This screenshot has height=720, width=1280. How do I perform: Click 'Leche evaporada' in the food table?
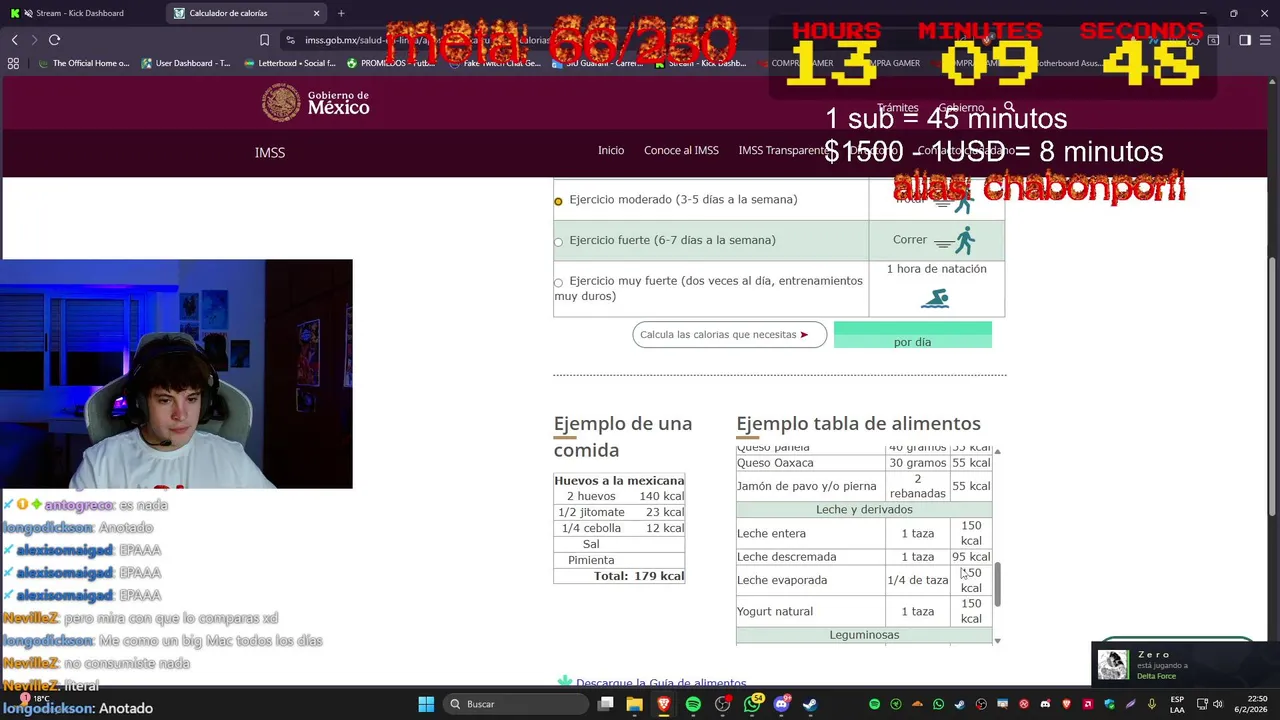pyautogui.click(x=782, y=580)
